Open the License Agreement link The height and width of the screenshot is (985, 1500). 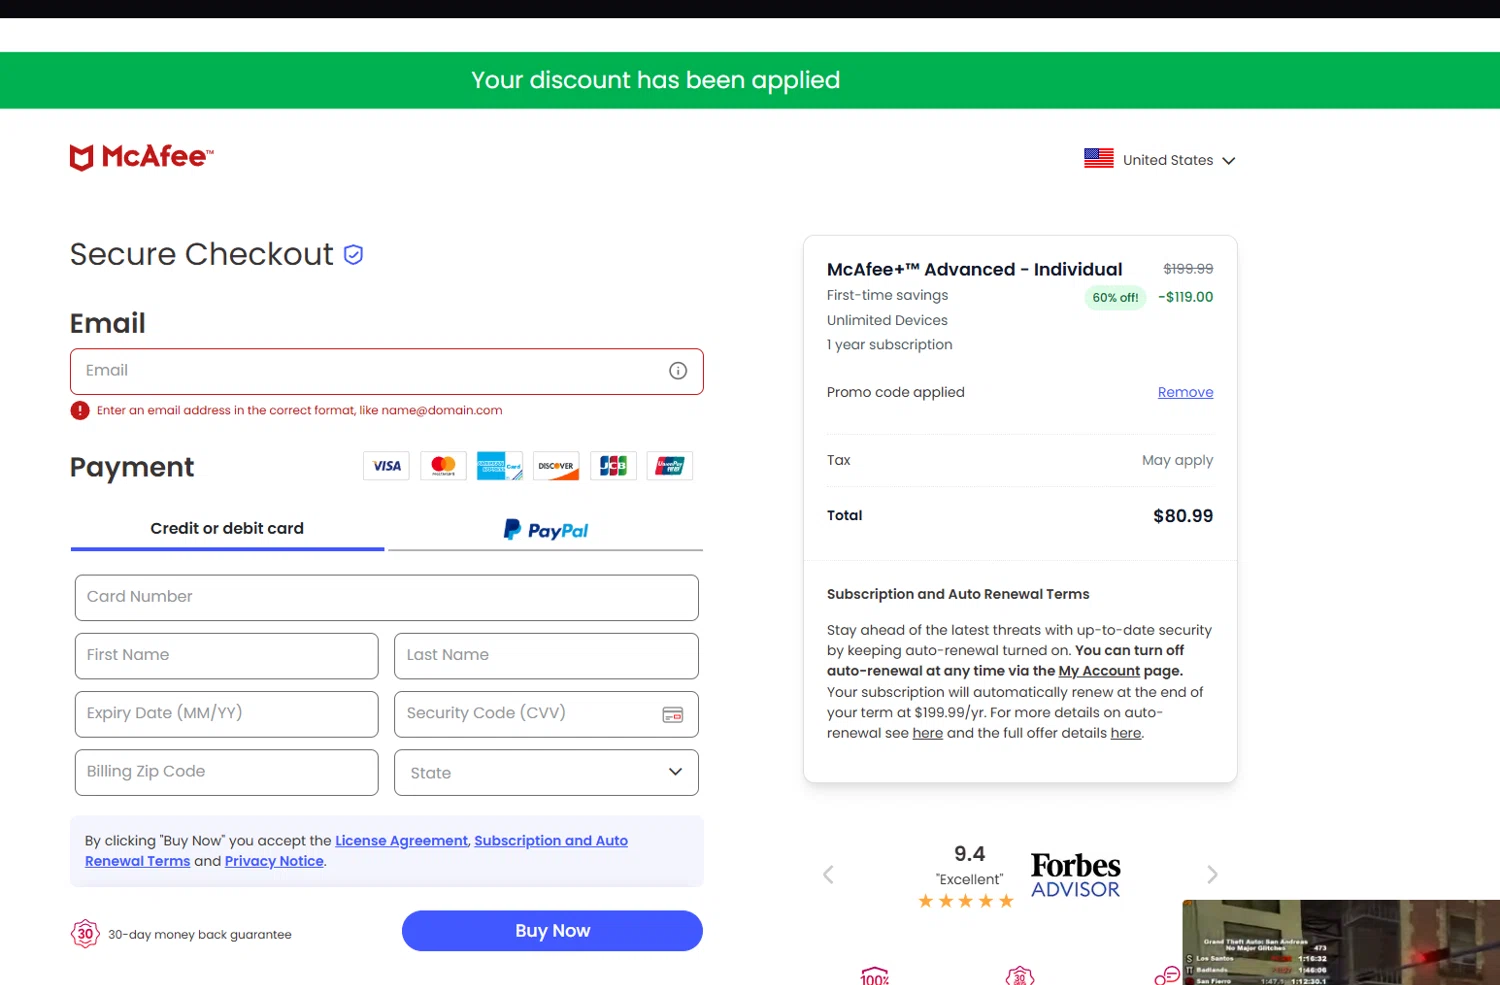pyautogui.click(x=401, y=841)
